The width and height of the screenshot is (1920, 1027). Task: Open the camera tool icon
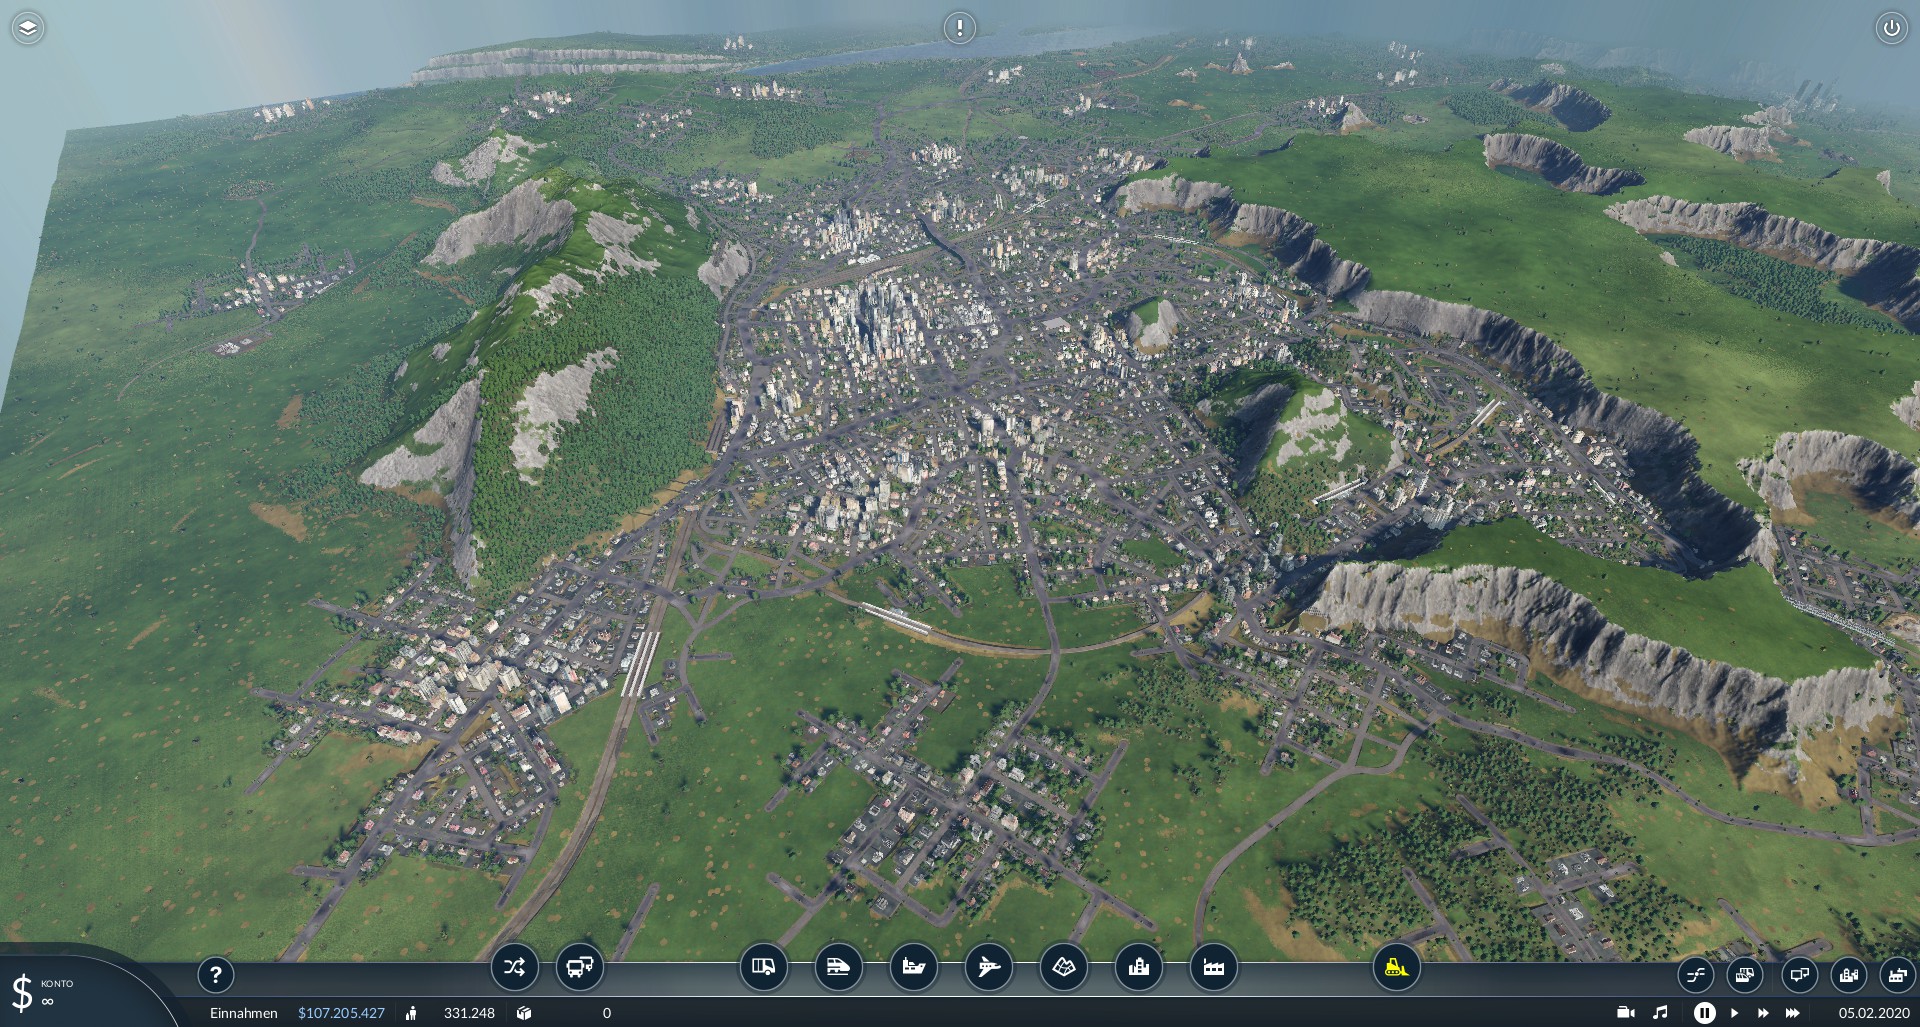pyautogui.click(x=1626, y=1013)
